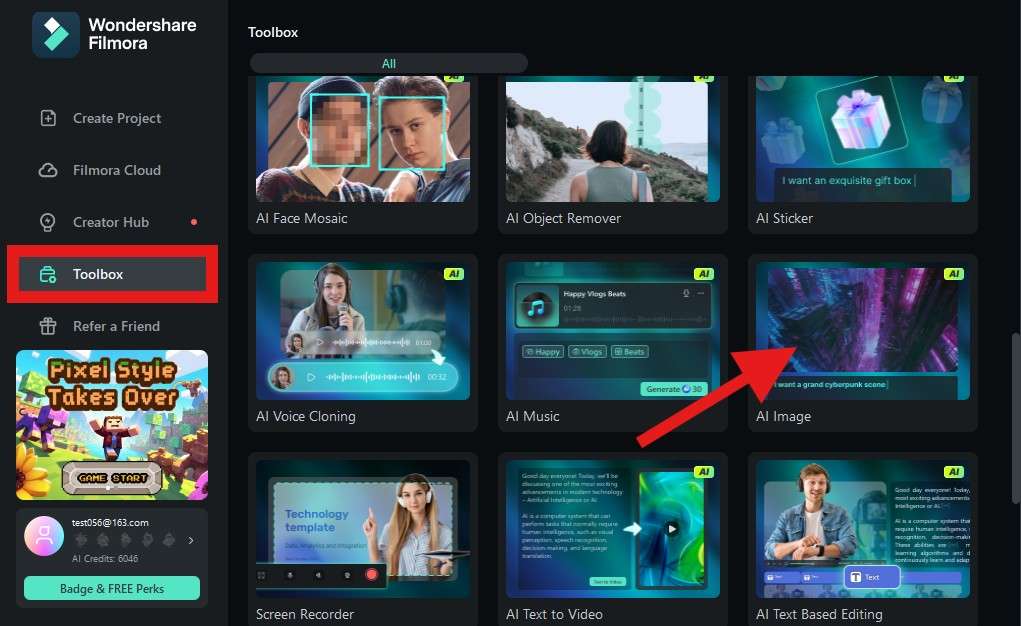The width and height of the screenshot is (1021, 626).
Task: Click the Pixel Style Takes Over banner
Action: tap(112, 425)
